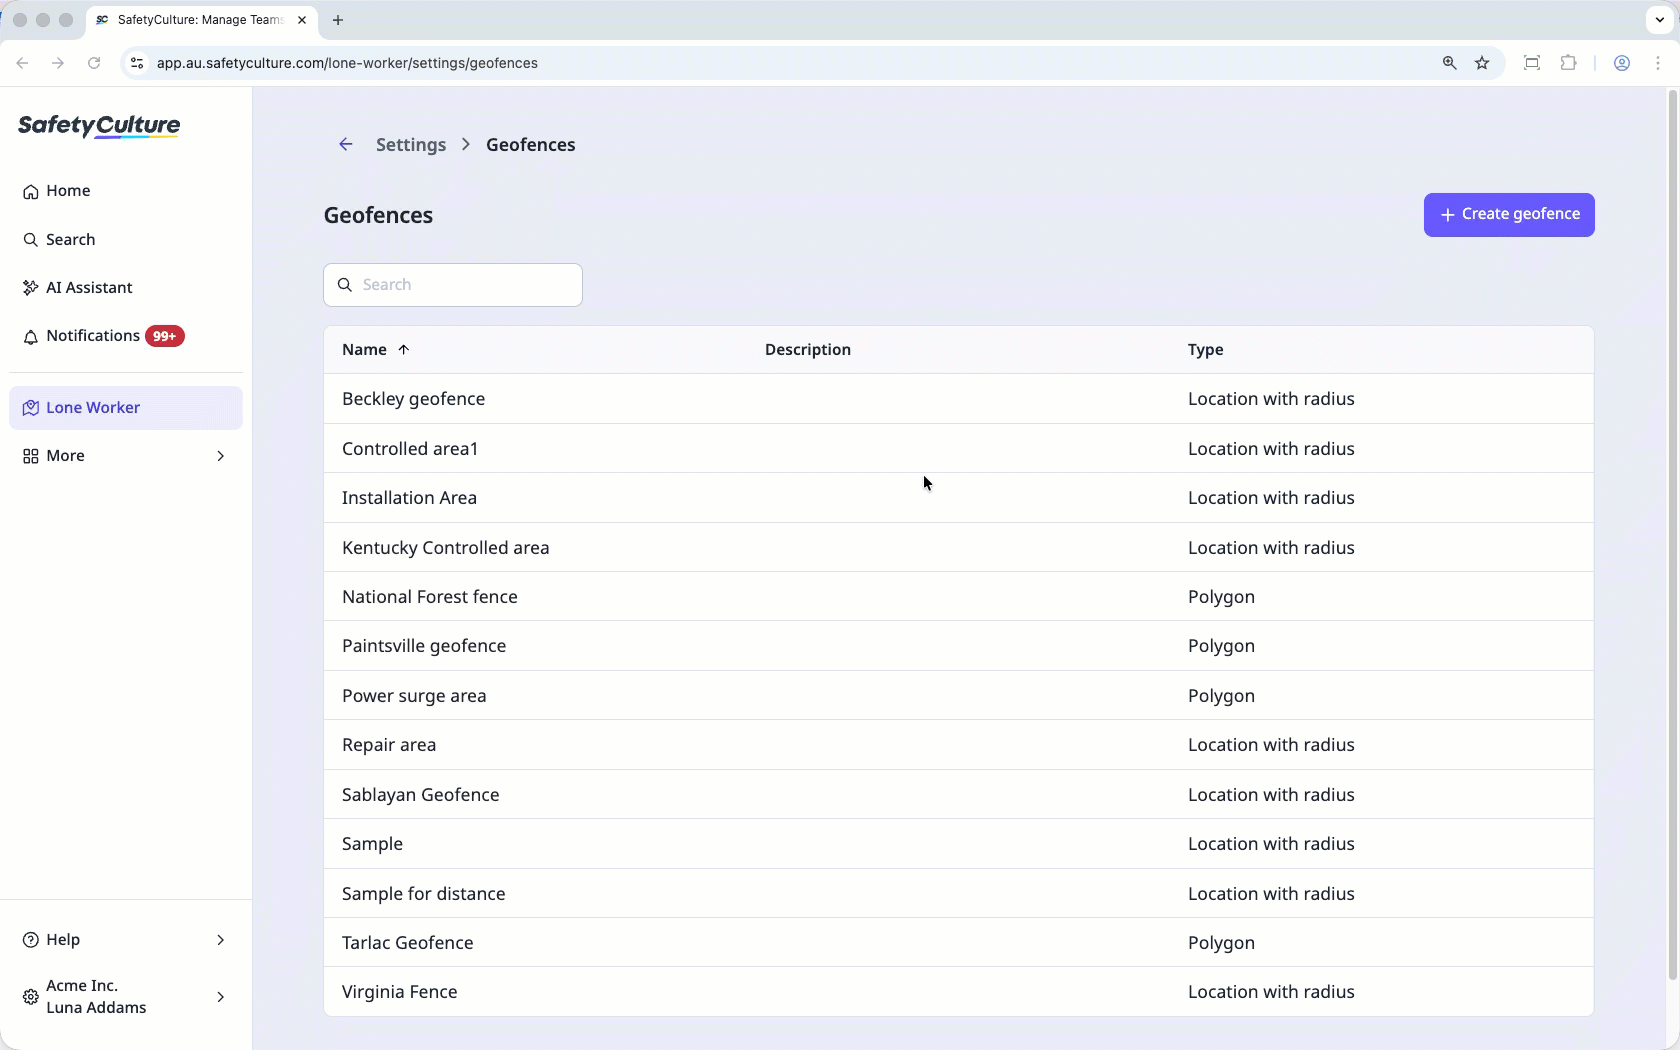
Task: Open the browser extensions puzzle icon
Action: pos(1568,63)
